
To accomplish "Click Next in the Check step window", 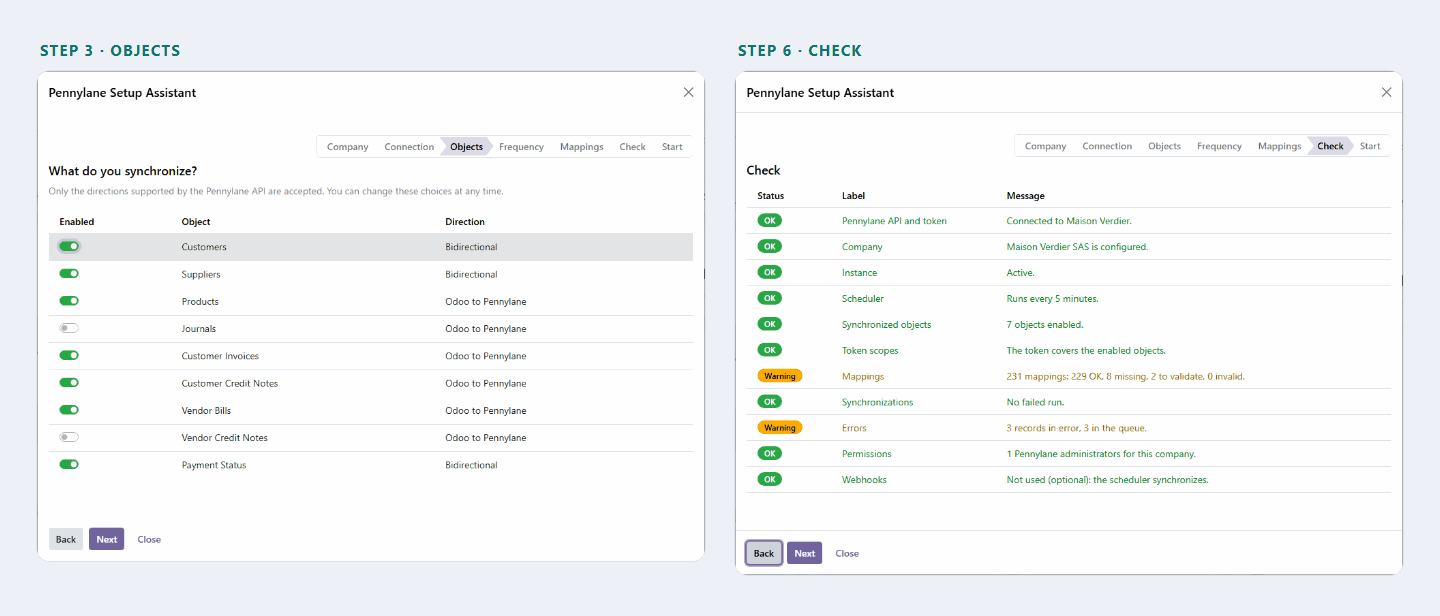I will [805, 553].
